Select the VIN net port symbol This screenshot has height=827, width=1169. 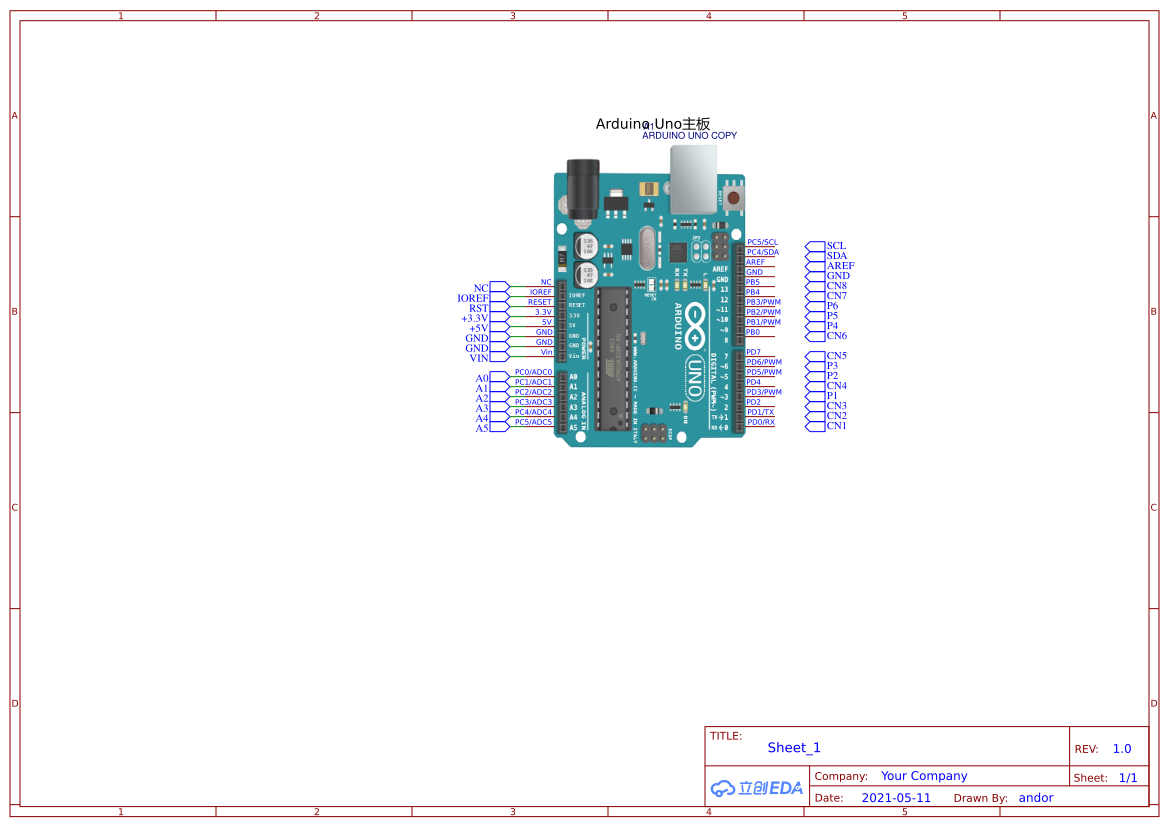point(500,357)
